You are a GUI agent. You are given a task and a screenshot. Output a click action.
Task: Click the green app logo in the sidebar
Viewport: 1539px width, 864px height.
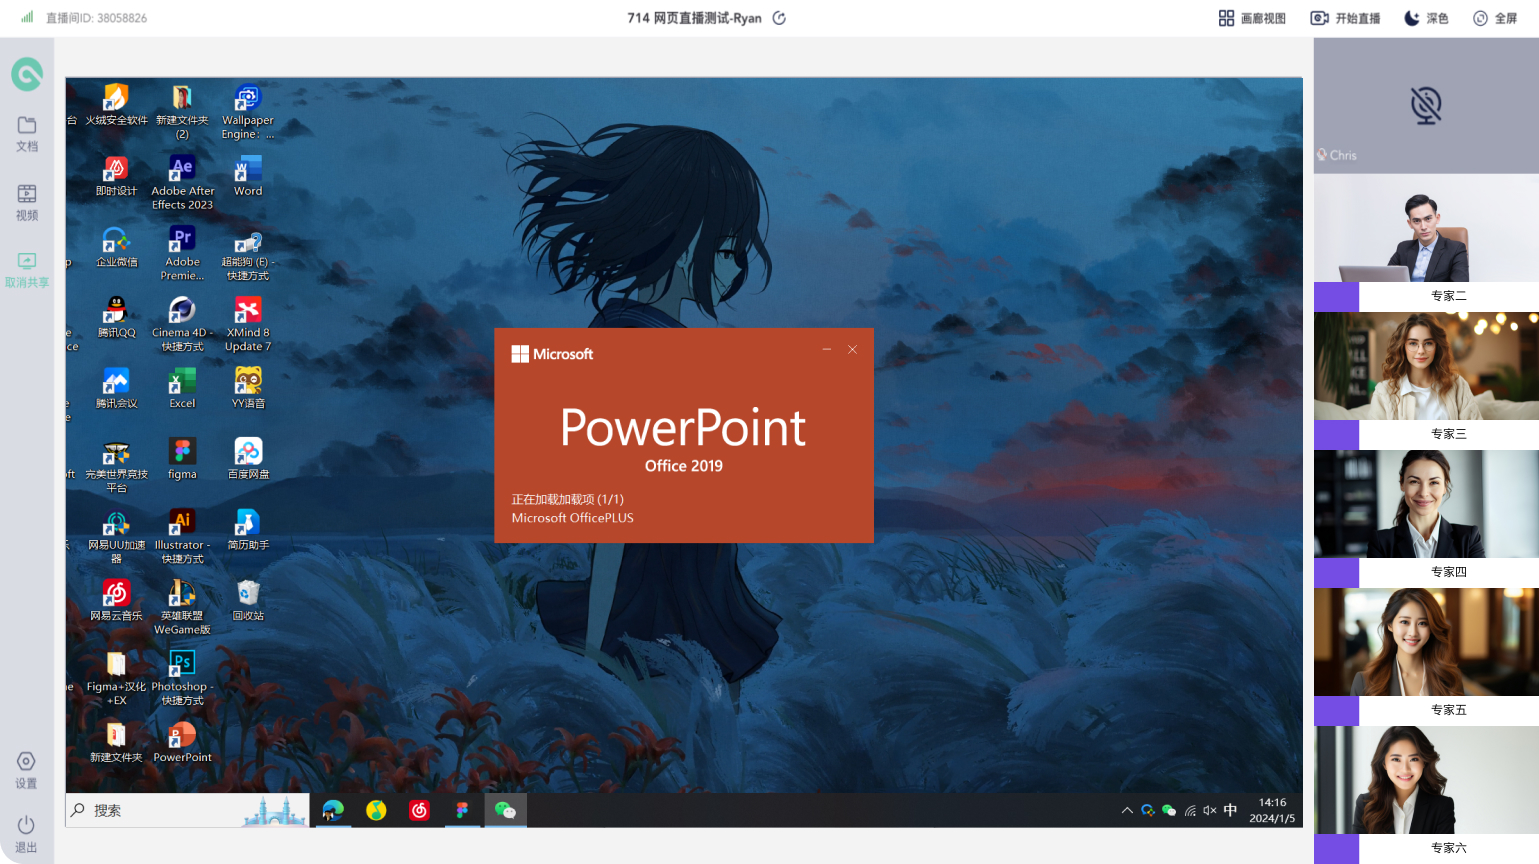27,74
